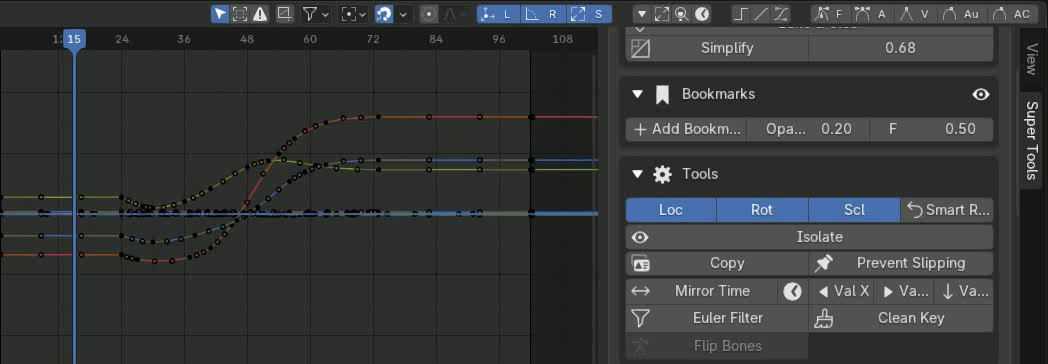The height and width of the screenshot is (364, 1048).
Task: Collapse the Bookmarks panel triangle
Action: coord(638,94)
